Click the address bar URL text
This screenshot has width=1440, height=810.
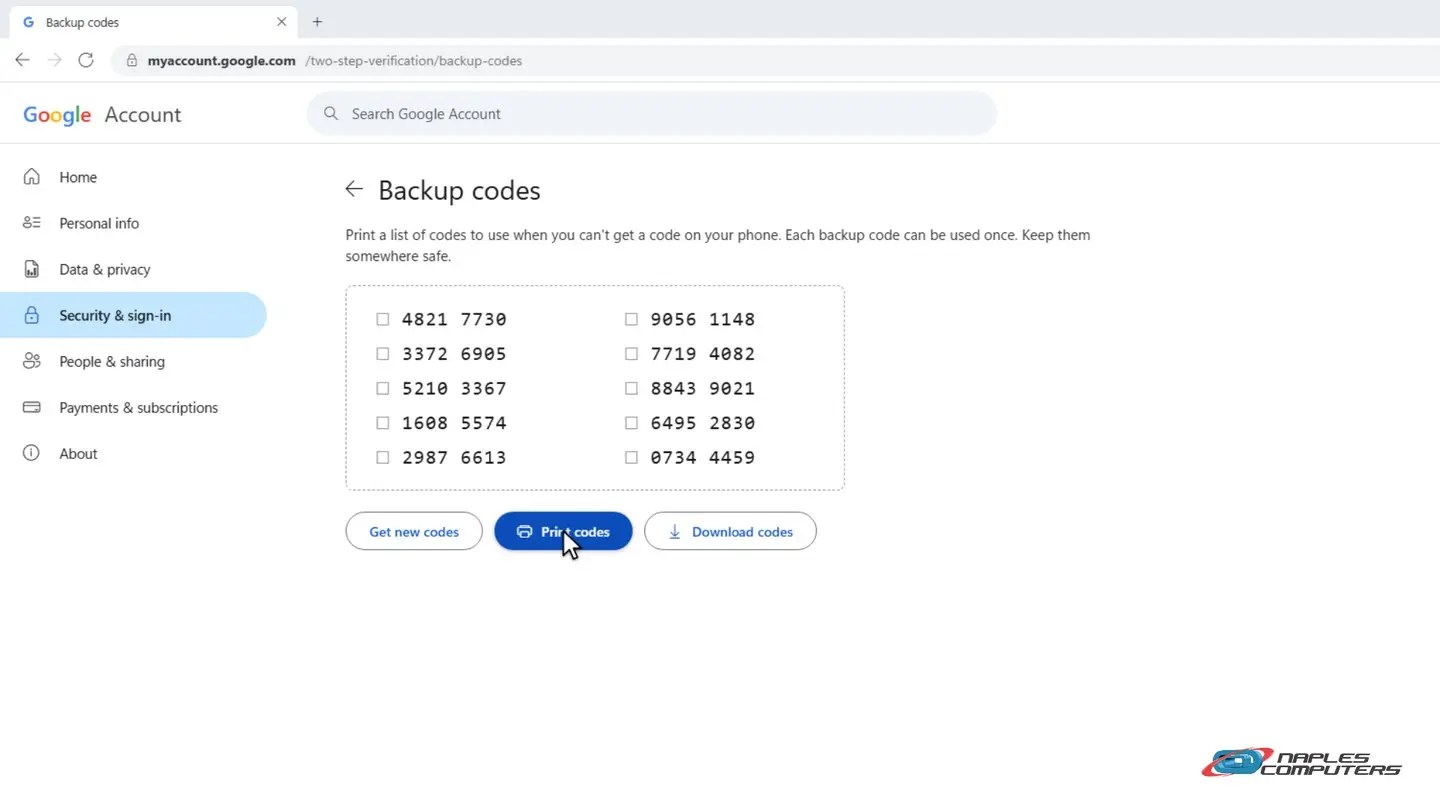click(x=335, y=60)
